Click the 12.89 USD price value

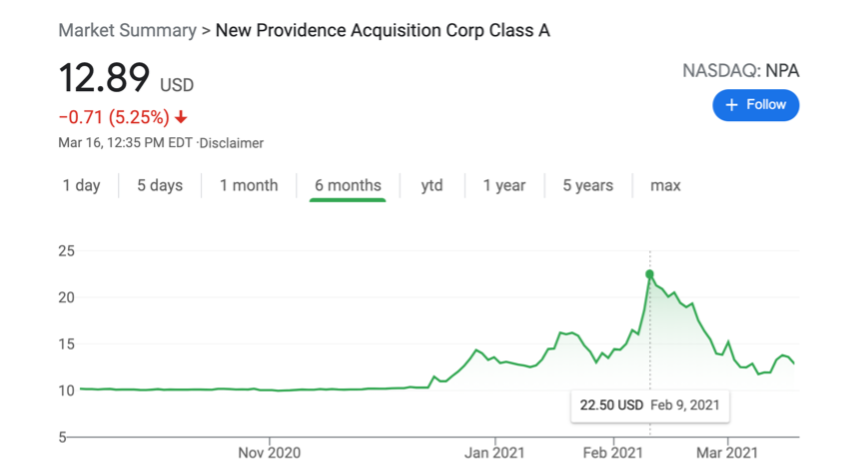(x=126, y=79)
